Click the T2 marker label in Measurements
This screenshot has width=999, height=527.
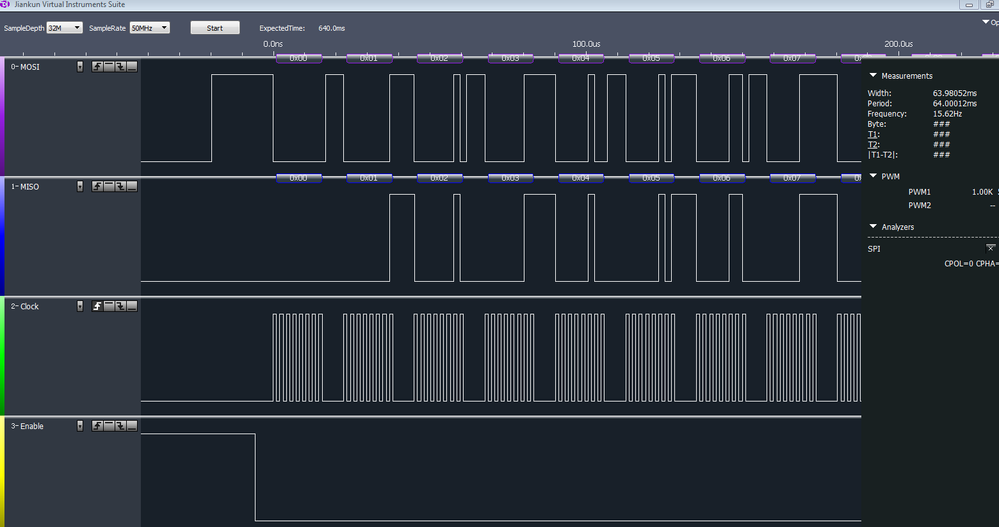click(x=873, y=145)
